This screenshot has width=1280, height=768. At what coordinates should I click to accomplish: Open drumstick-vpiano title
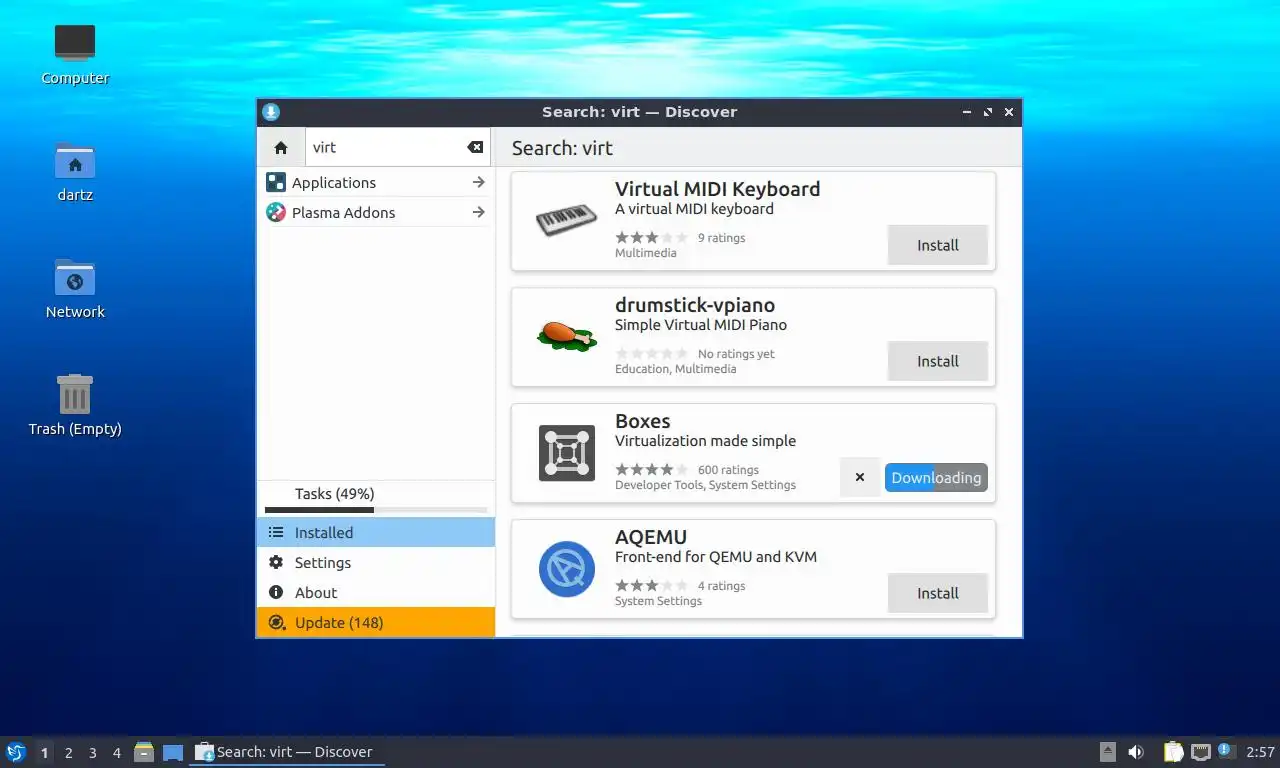point(695,305)
